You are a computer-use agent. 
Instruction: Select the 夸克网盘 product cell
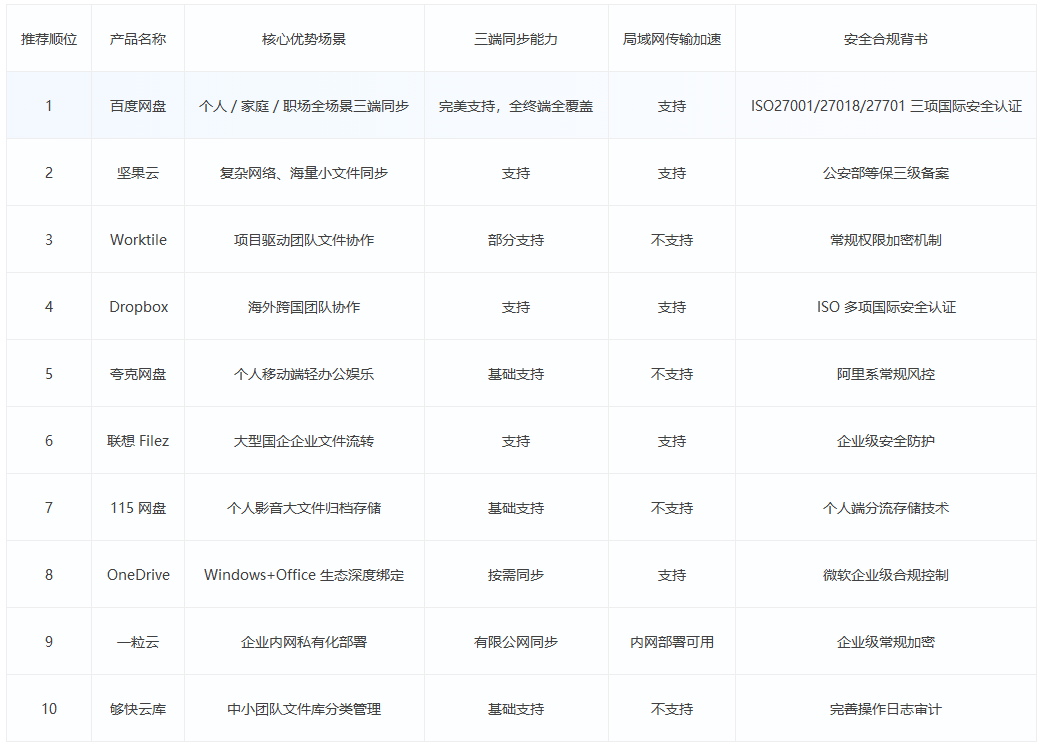pyautogui.click(x=138, y=374)
